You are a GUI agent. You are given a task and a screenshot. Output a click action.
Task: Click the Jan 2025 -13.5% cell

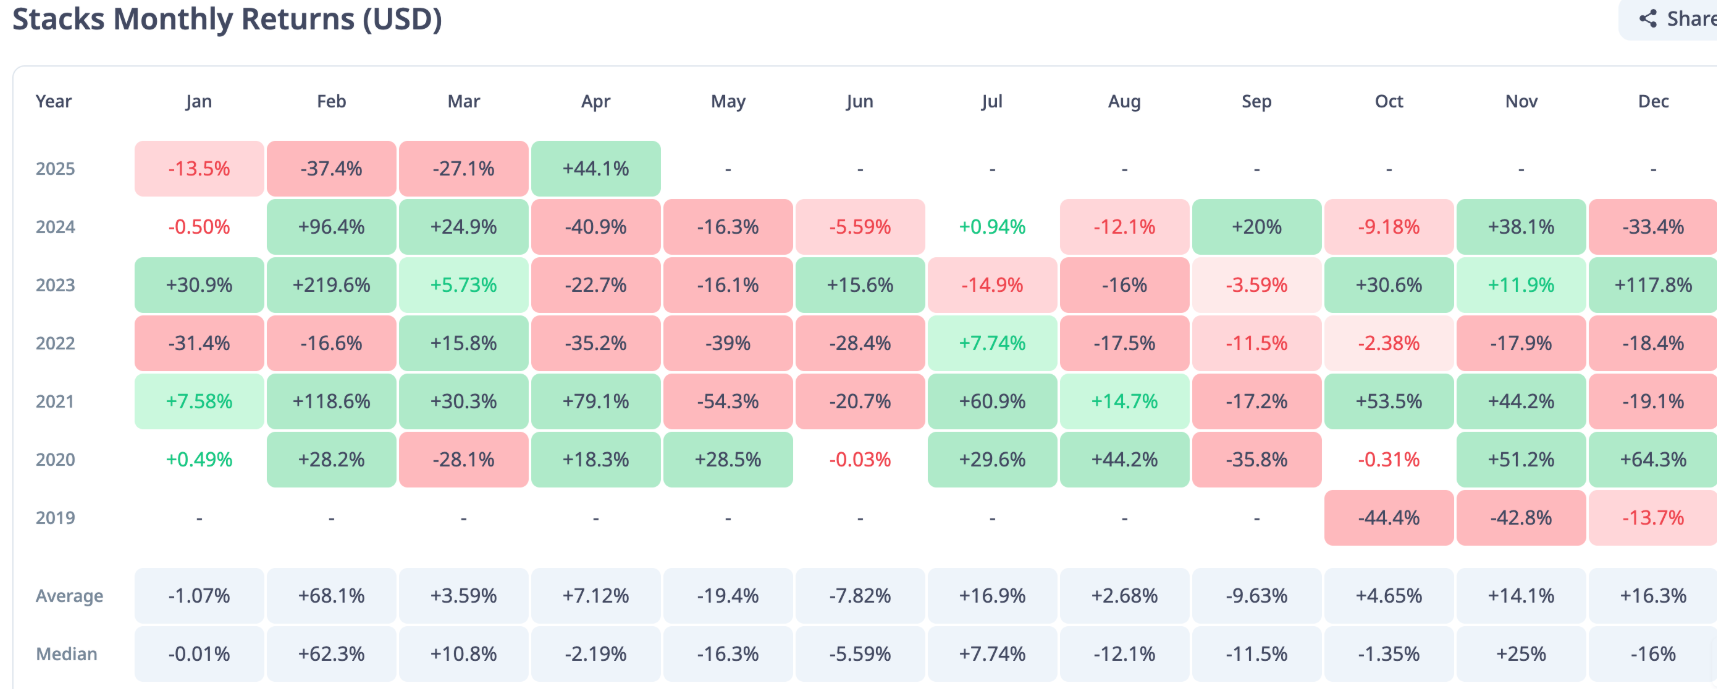(x=199, y=169)
